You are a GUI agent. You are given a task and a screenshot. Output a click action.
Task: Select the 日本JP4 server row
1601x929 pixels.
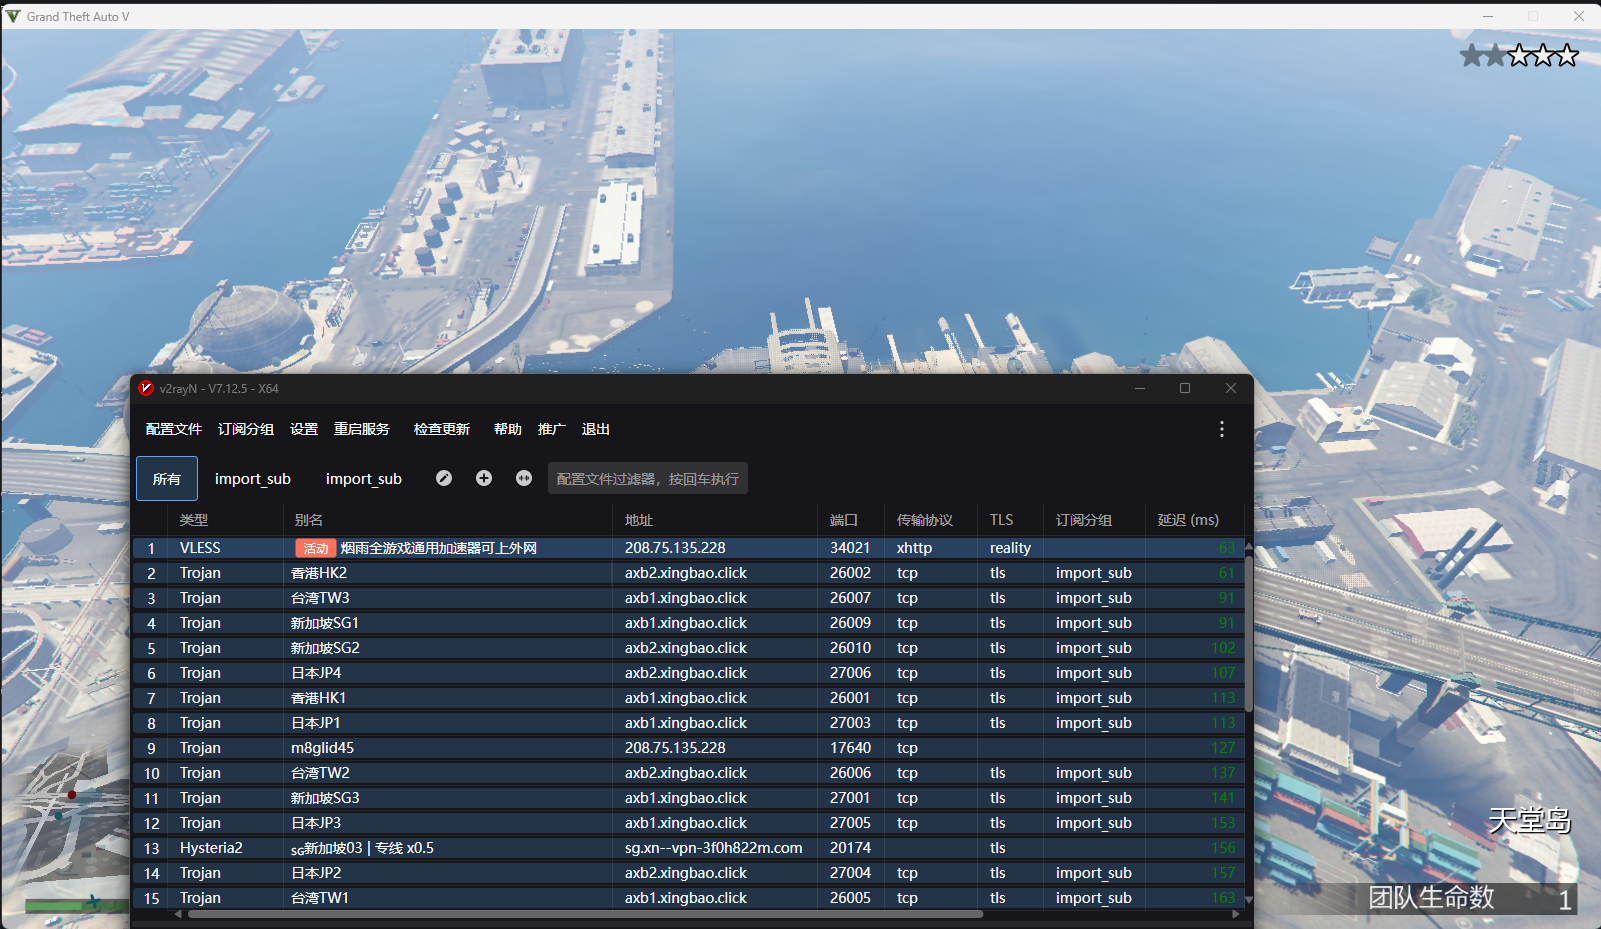688,673
